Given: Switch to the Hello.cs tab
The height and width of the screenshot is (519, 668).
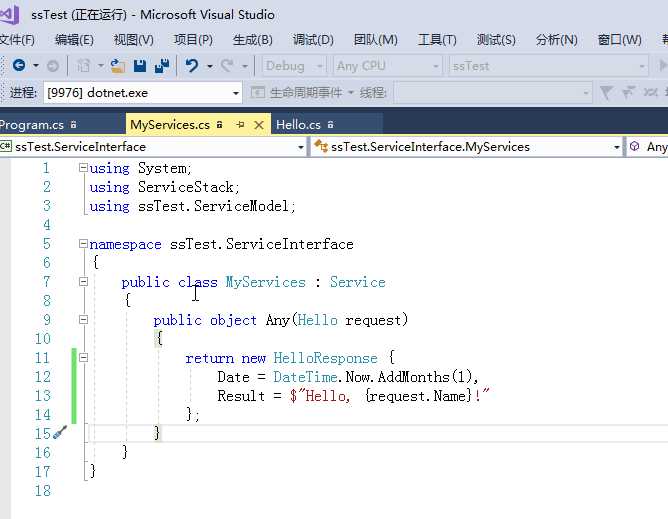Looking at the screenshot, I should [298, 125].
